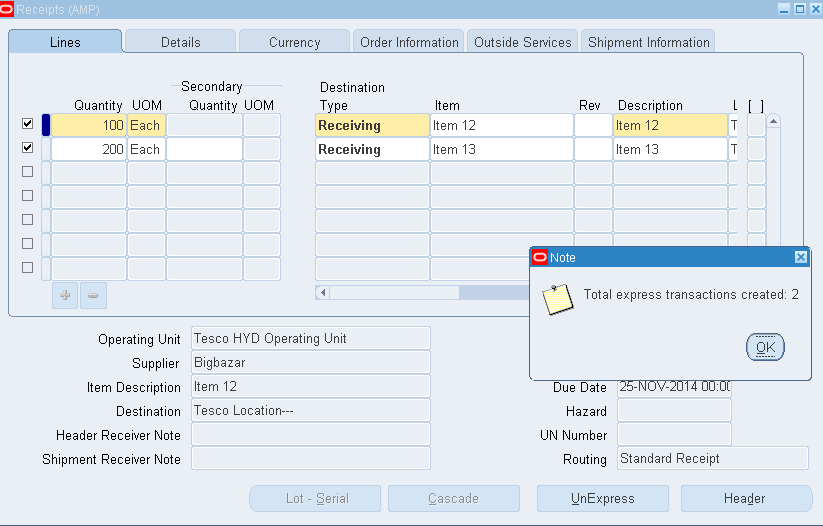823x526 pixels.
Task: Open the Currency tab
Action: [294, 42]
